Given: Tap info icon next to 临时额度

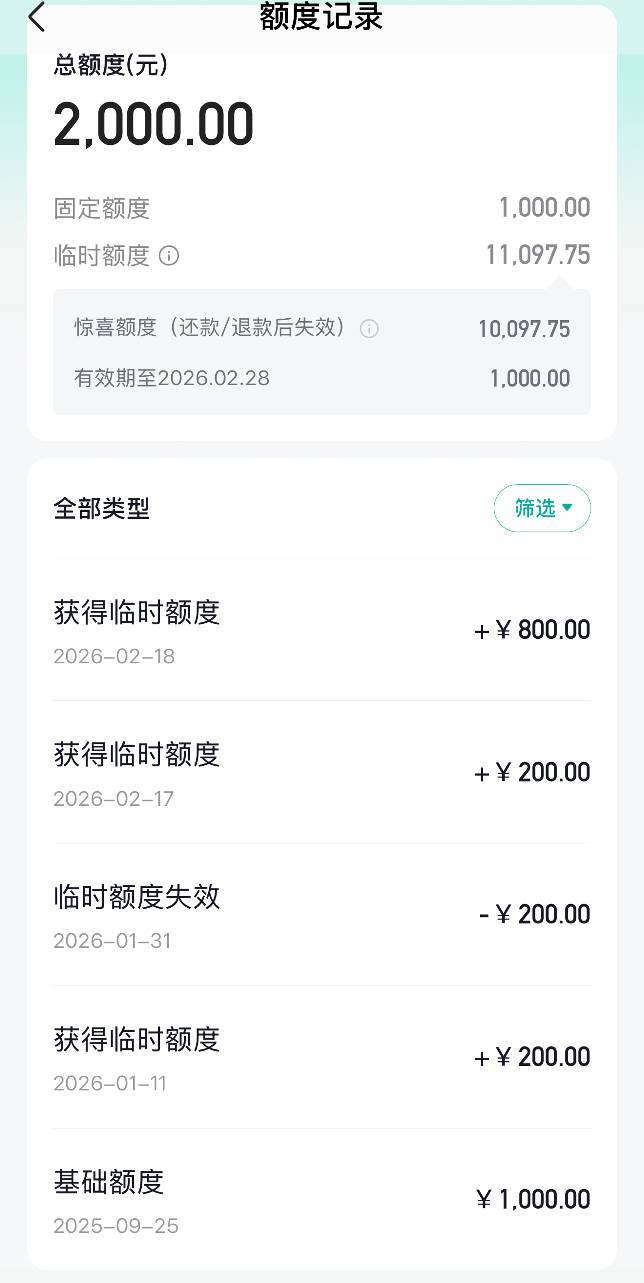Looking at the screenshot, I should tap(169, 256).
